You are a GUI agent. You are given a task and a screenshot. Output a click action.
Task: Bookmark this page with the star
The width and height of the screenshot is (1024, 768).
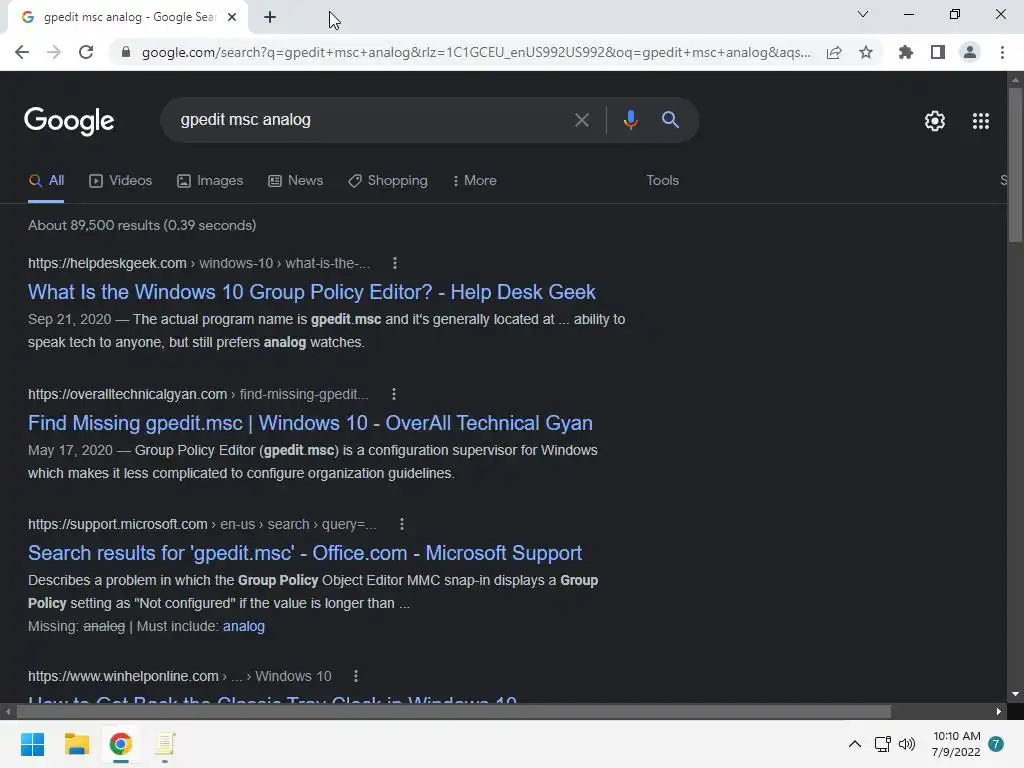tap(866, 52)
